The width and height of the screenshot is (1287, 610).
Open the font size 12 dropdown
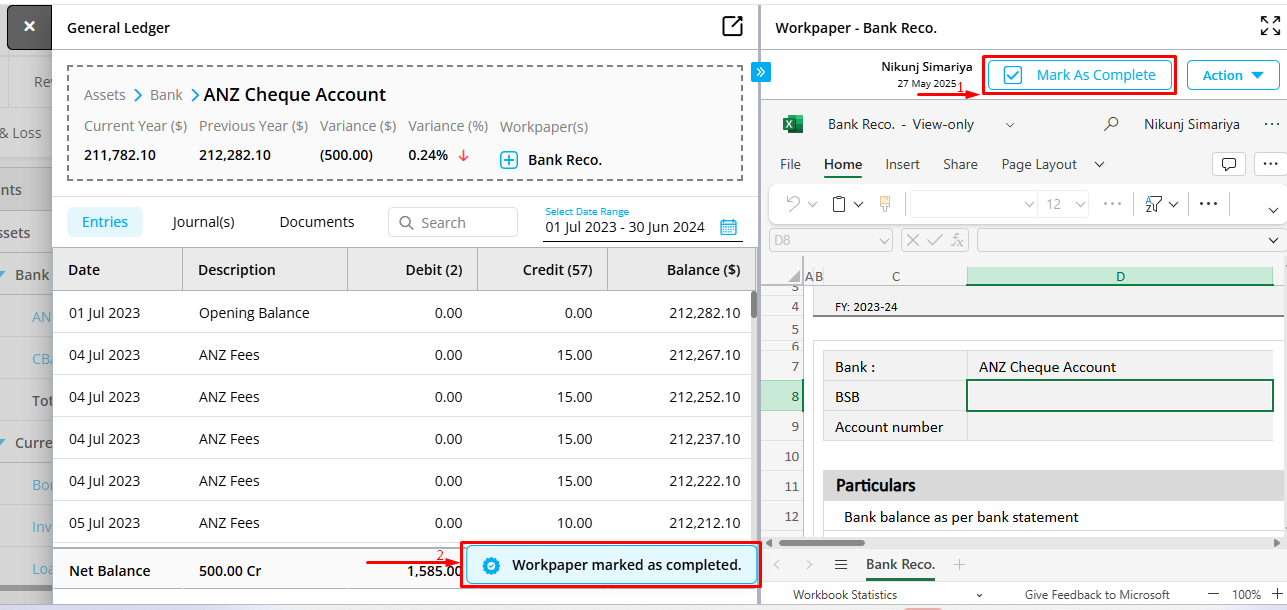point(1064,204)
